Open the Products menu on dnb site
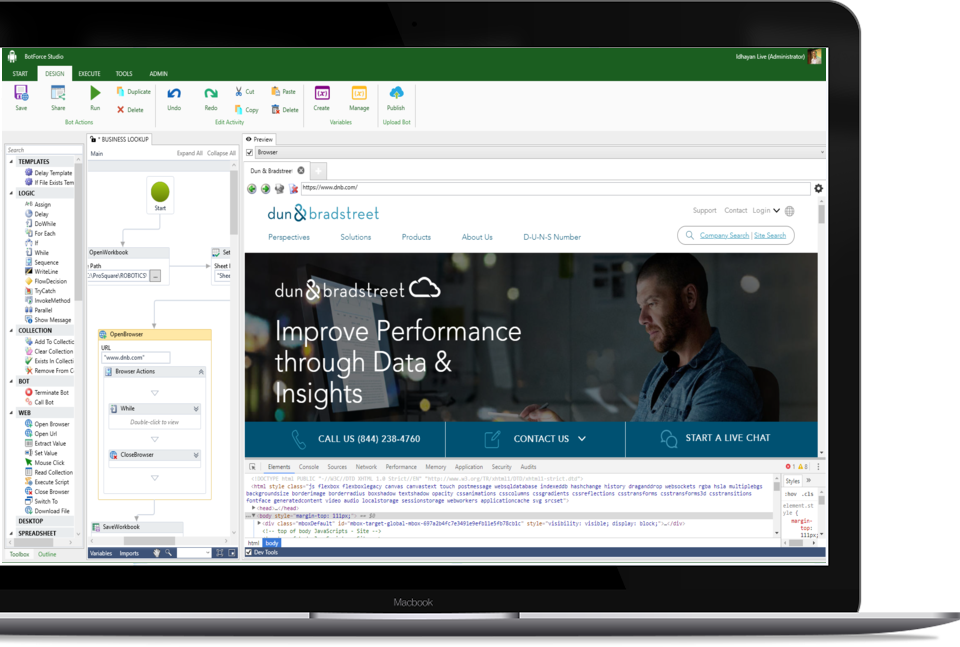Viewport: 960px width, 647px height. (x=416, y=237)
